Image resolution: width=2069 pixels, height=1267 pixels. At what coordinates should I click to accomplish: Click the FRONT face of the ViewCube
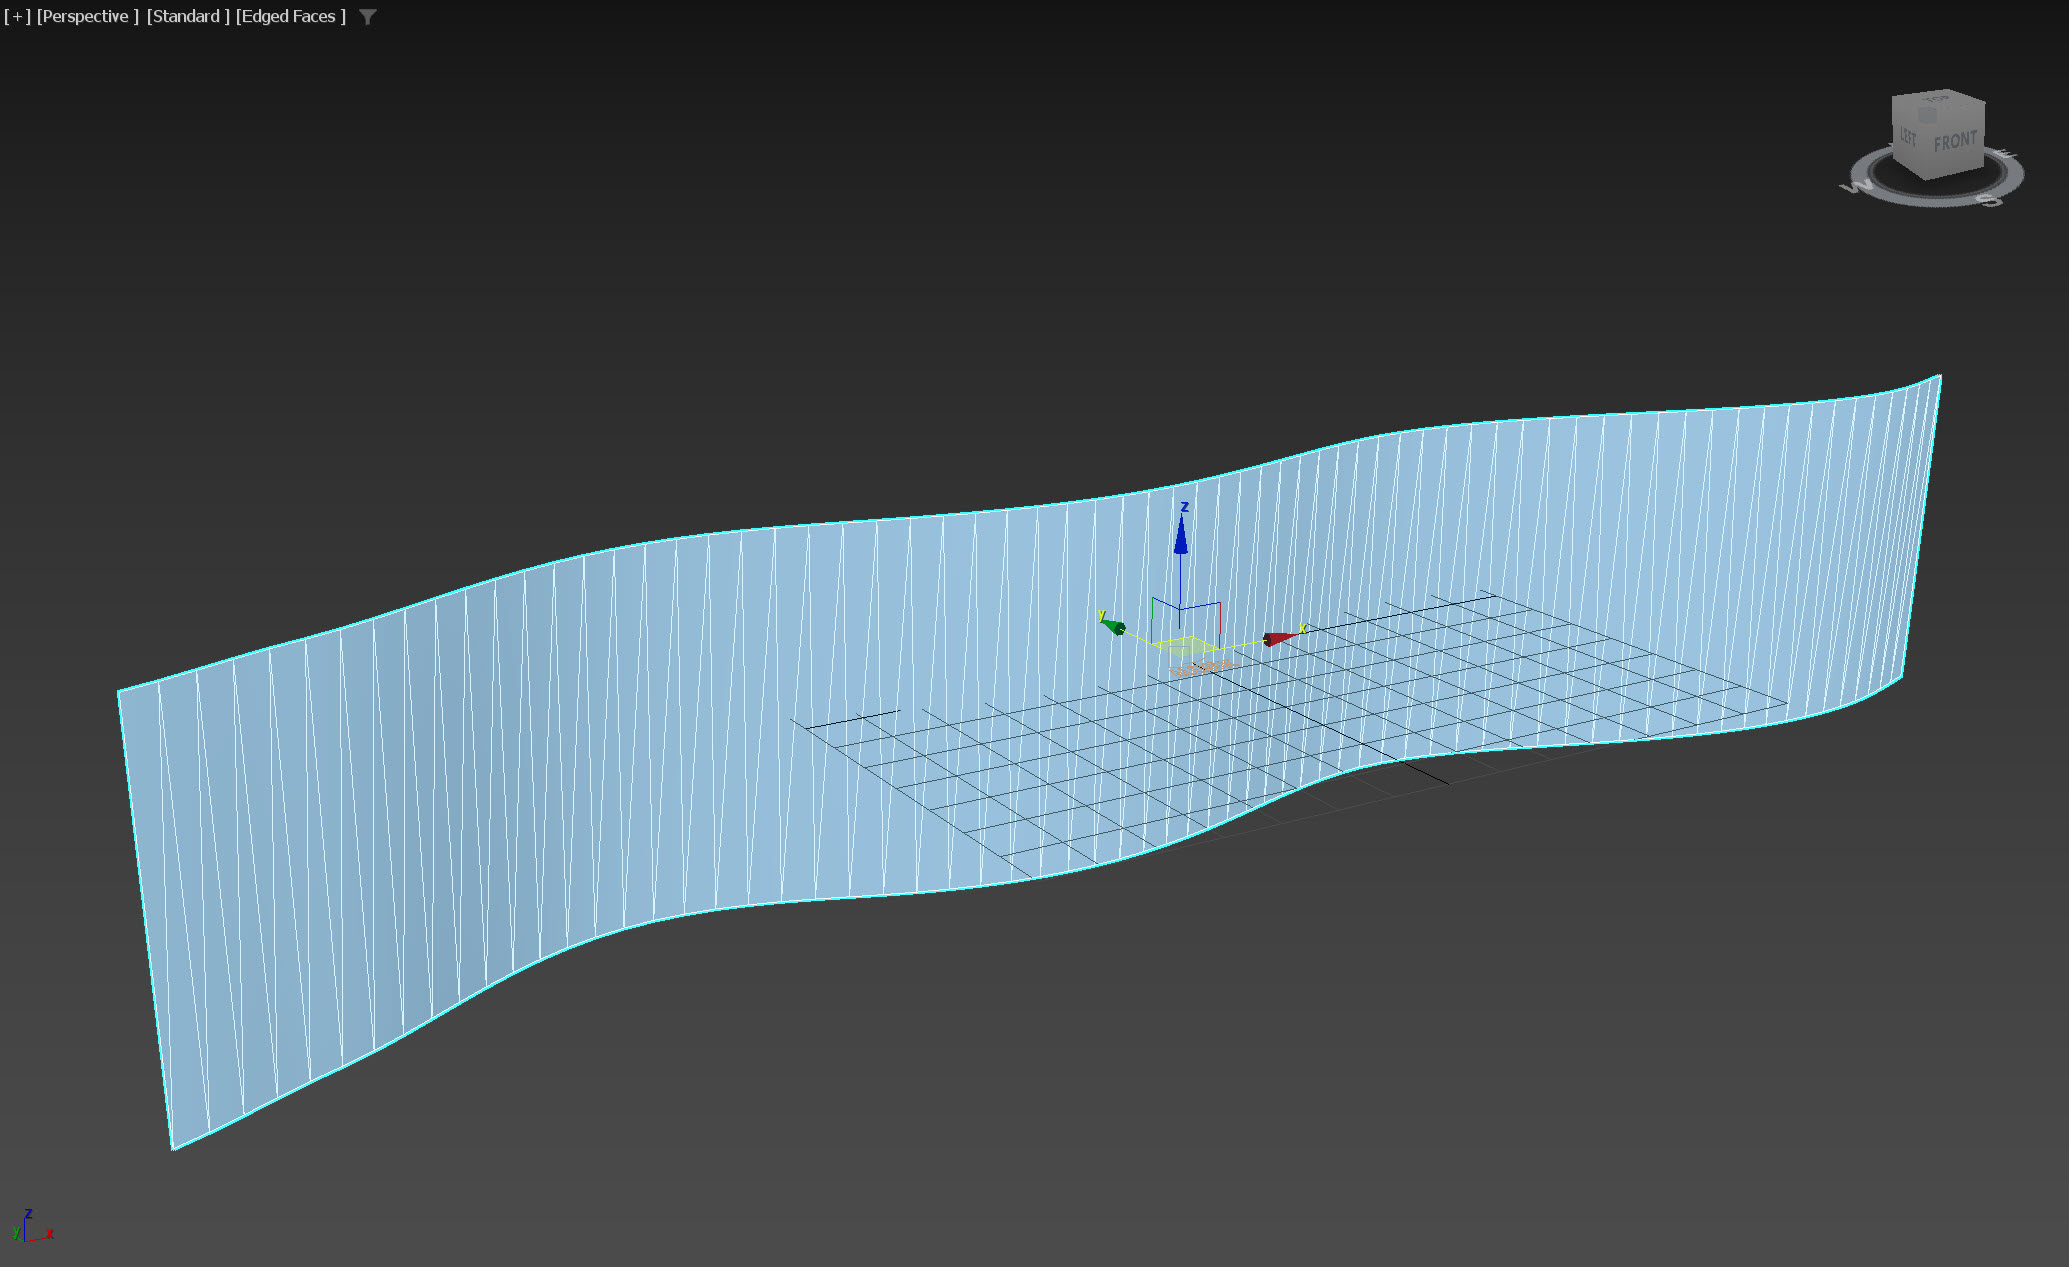[x=1954, y=142]
